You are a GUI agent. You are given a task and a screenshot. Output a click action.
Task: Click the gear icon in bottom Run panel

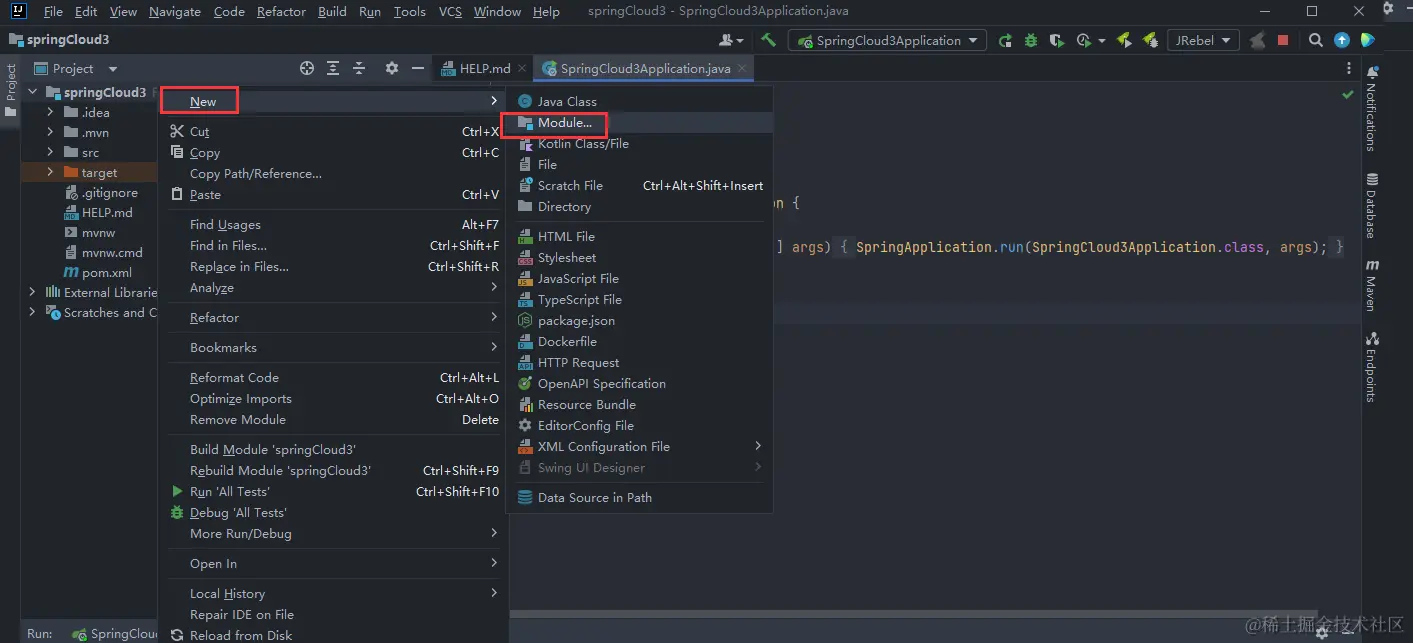click(1322, 632)
